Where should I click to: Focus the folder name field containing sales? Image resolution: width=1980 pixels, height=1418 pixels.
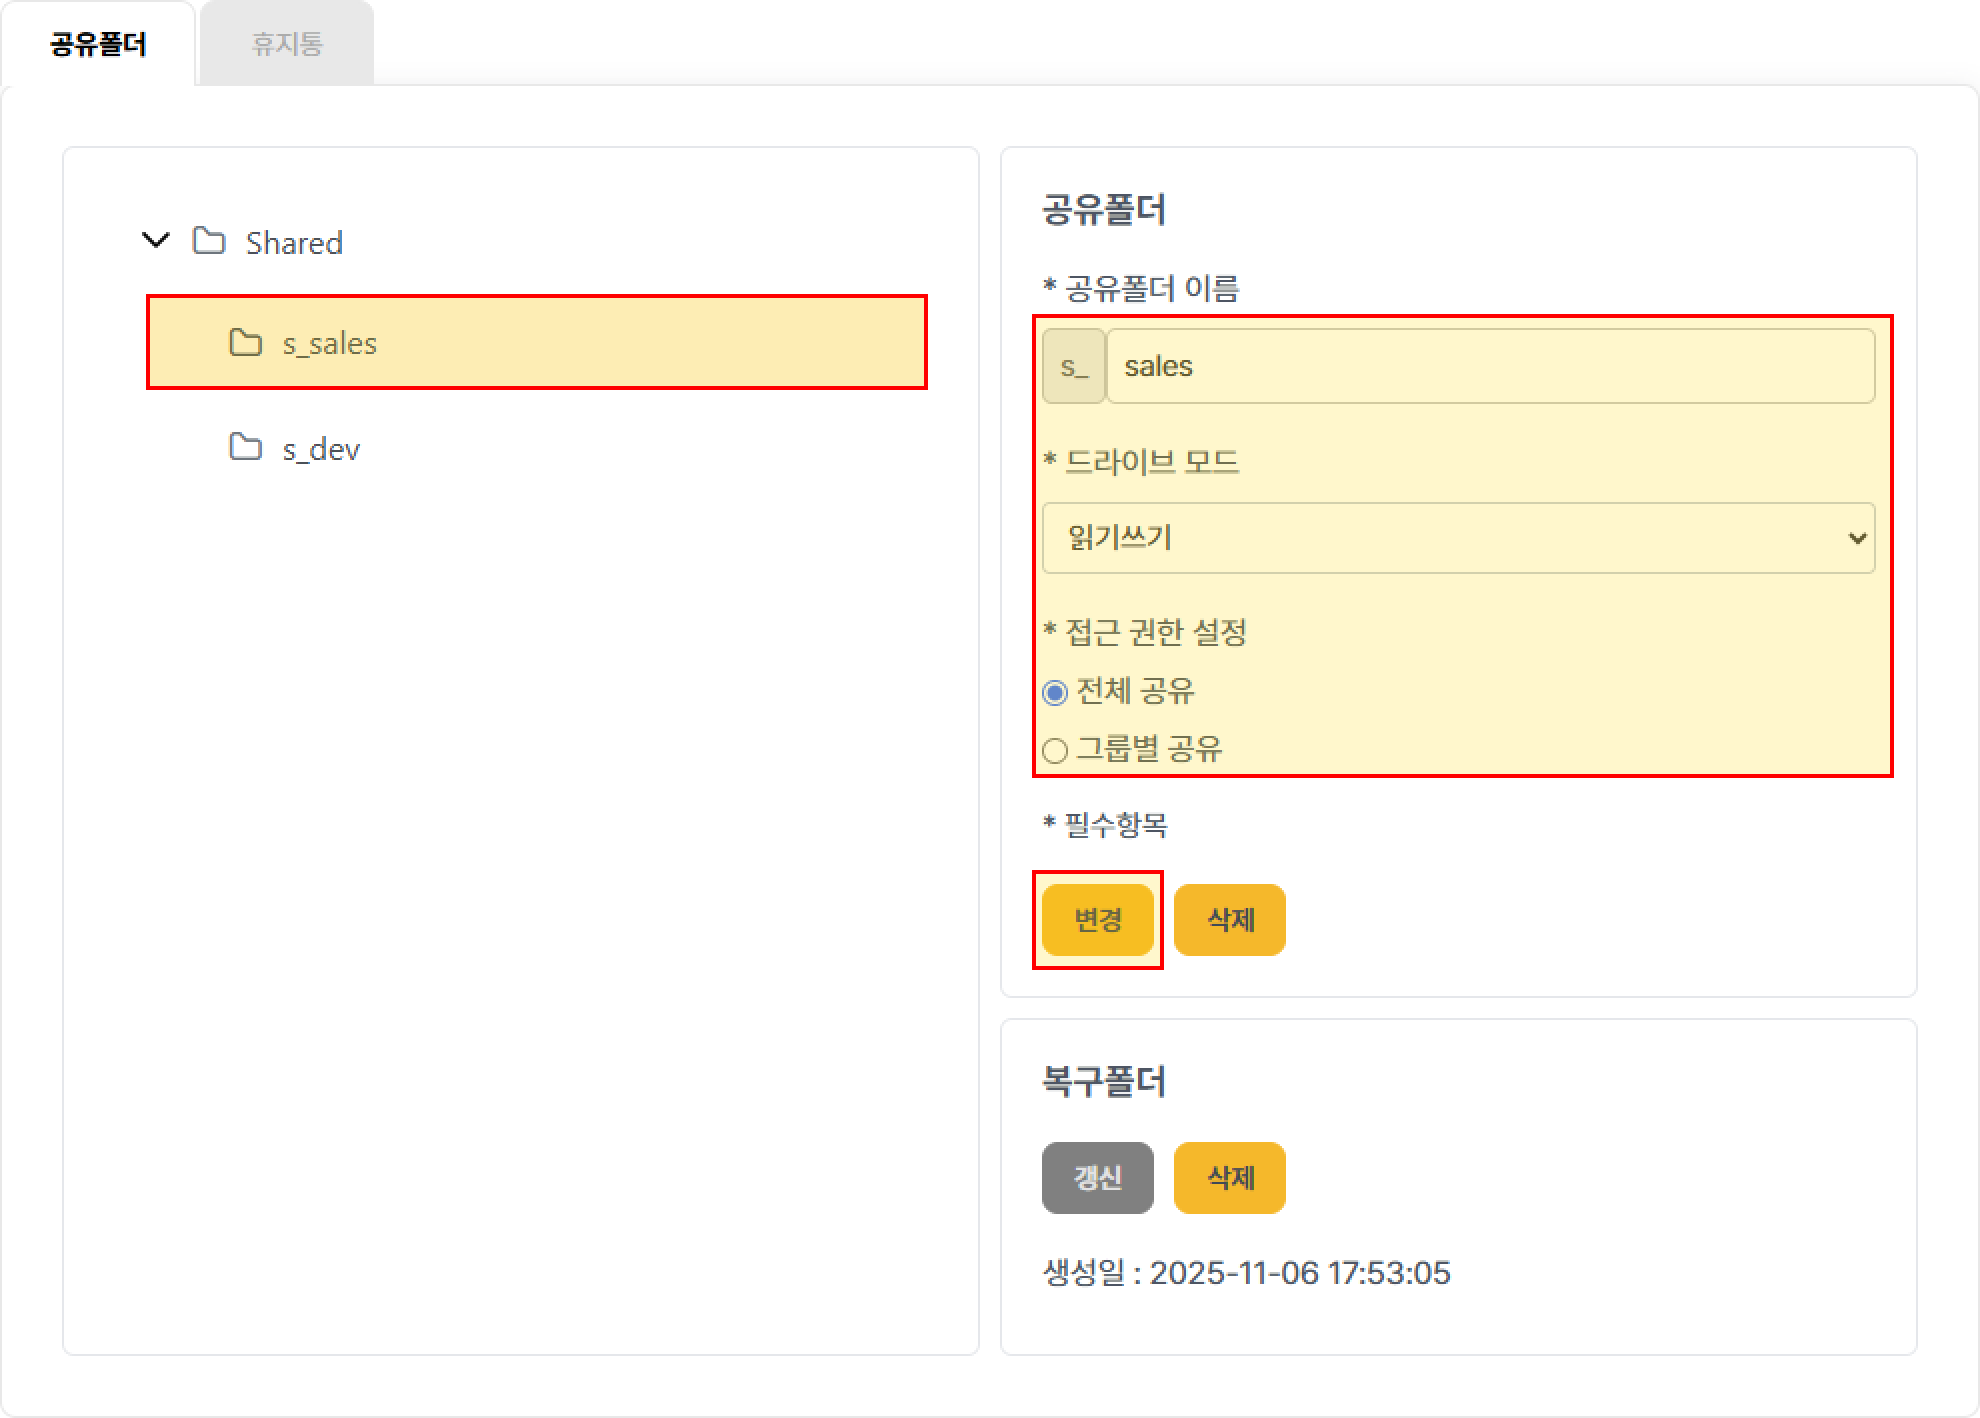1489,366
